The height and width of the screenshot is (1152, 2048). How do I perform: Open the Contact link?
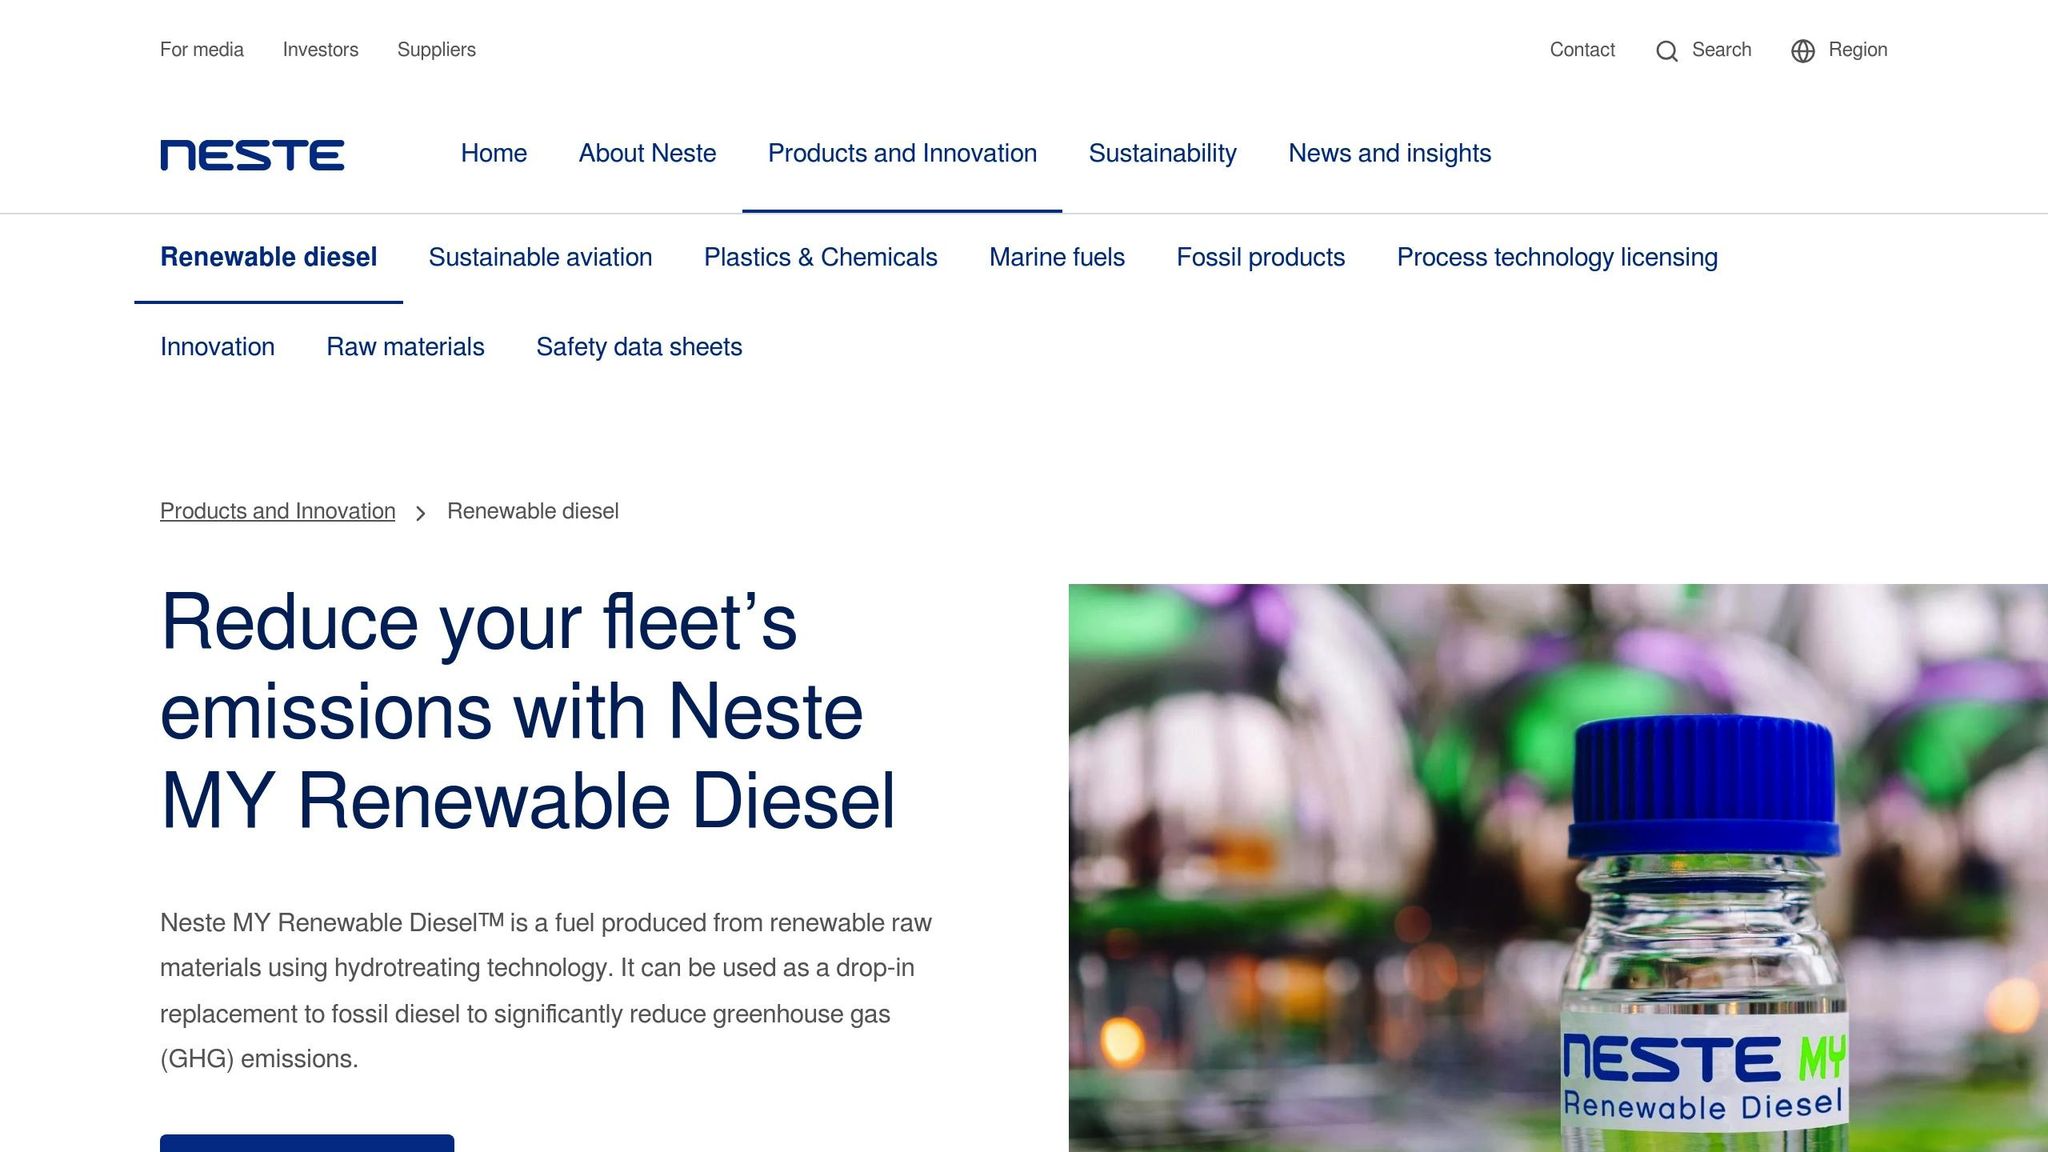coord(1582,50)
